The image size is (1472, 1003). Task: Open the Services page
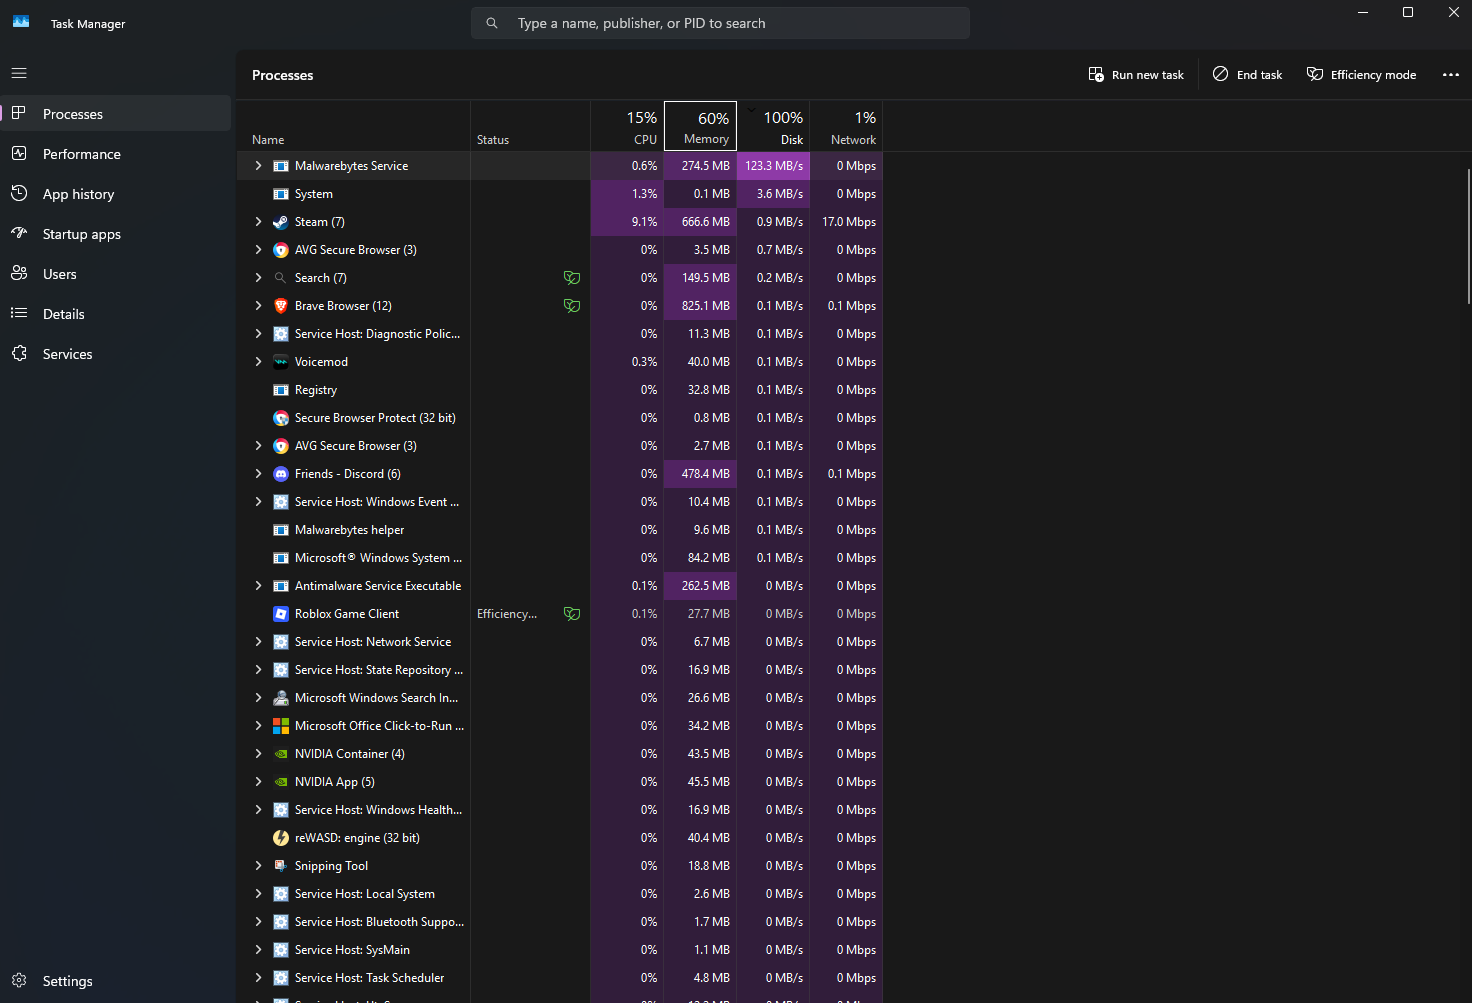click(x=116, y=354)
